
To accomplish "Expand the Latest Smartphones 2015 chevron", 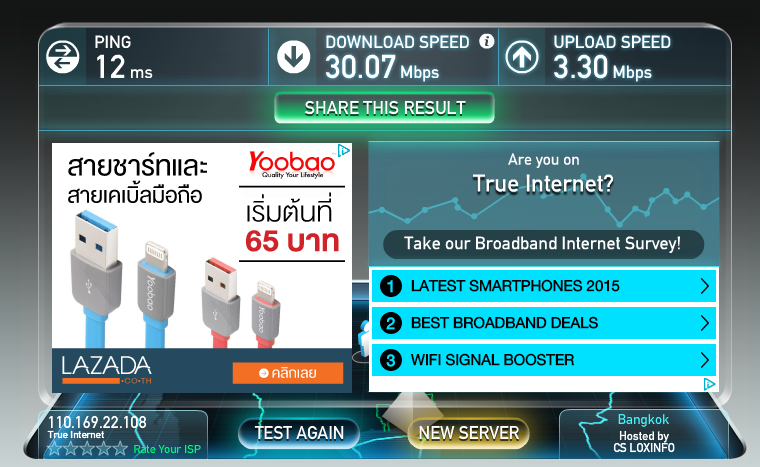I will tap(705, 286).
